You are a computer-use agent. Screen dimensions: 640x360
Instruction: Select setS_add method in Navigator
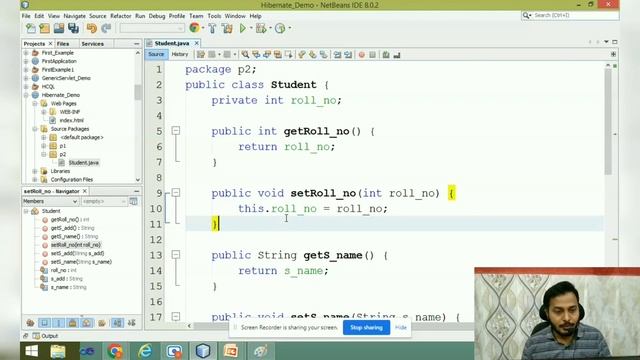click(77, 253)
